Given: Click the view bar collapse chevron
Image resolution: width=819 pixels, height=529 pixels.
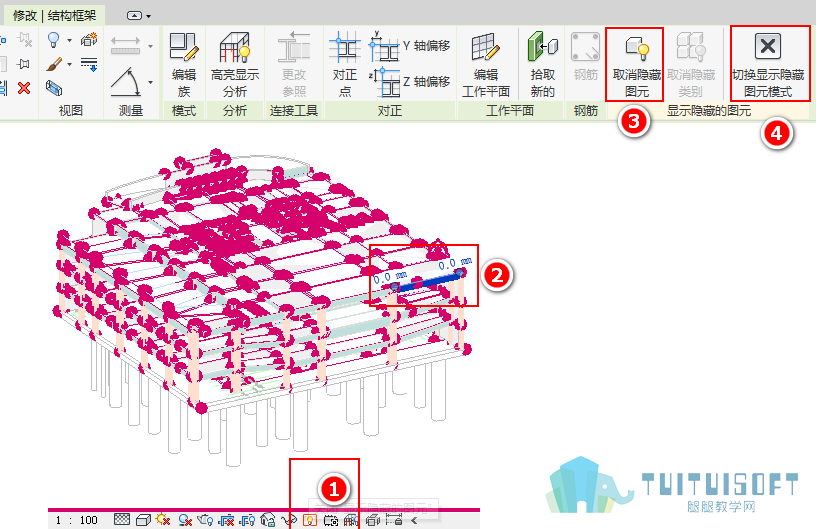Looking at the screenshot, I should (414, 520).
